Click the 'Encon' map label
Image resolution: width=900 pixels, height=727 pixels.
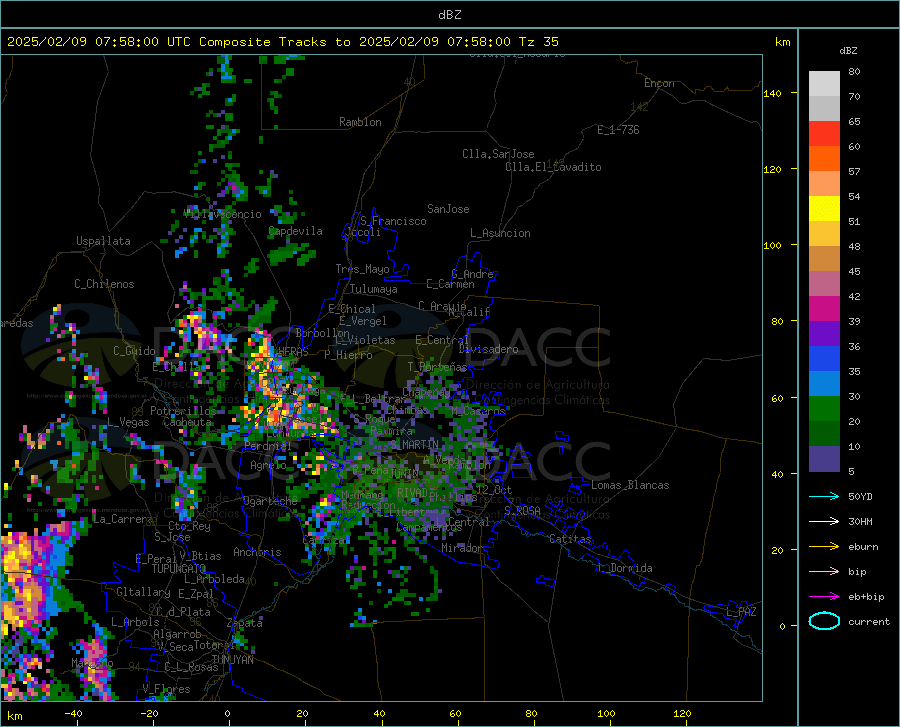[659, 83]
